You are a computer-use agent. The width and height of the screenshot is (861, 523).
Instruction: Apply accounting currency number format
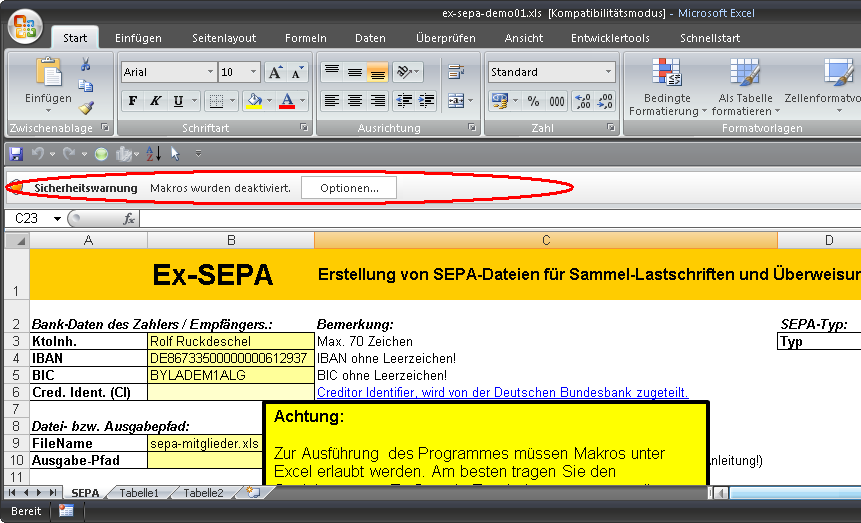[500, 101]
